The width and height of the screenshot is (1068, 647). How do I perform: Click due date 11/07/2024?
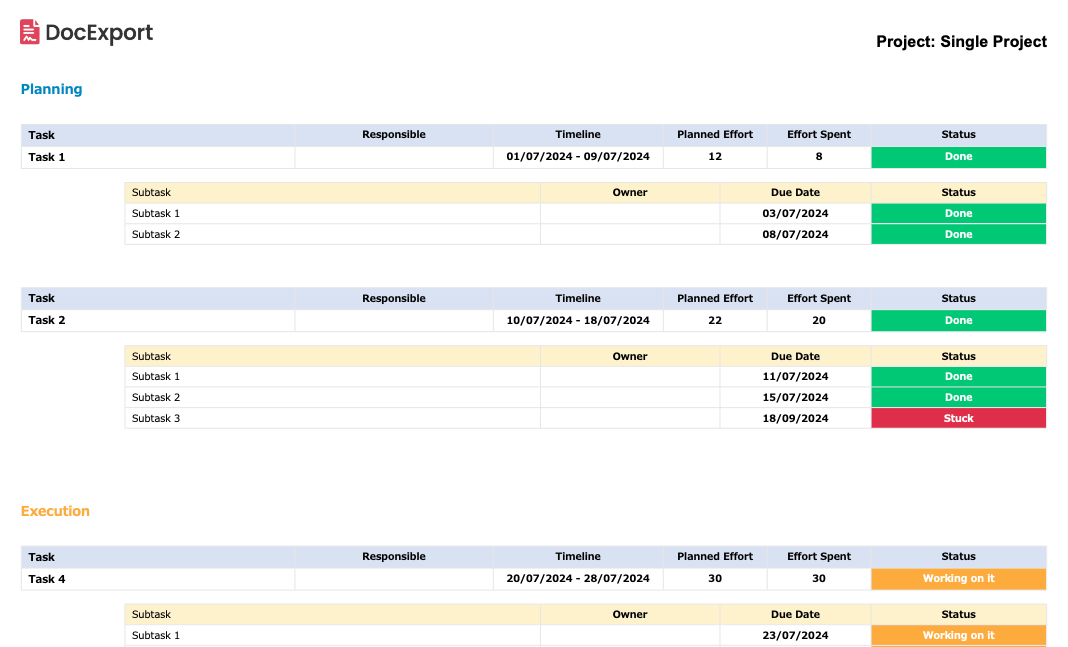pos(795,377)
